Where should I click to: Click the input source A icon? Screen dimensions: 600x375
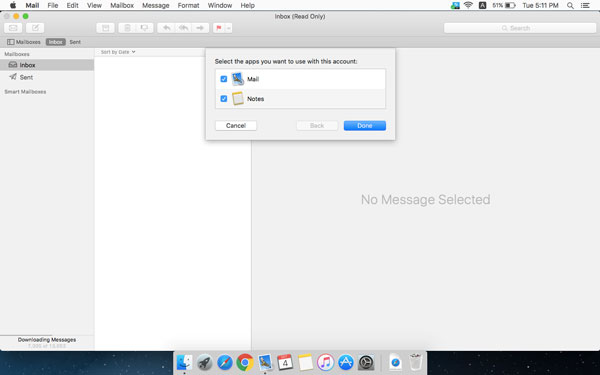(x=483, y=5)
